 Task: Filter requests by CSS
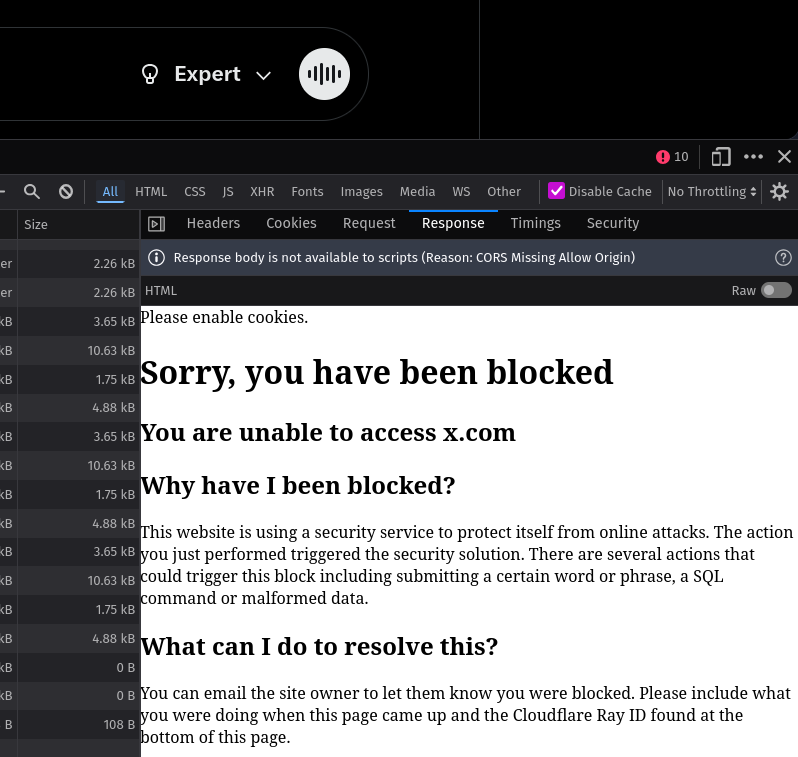(195, 191)
